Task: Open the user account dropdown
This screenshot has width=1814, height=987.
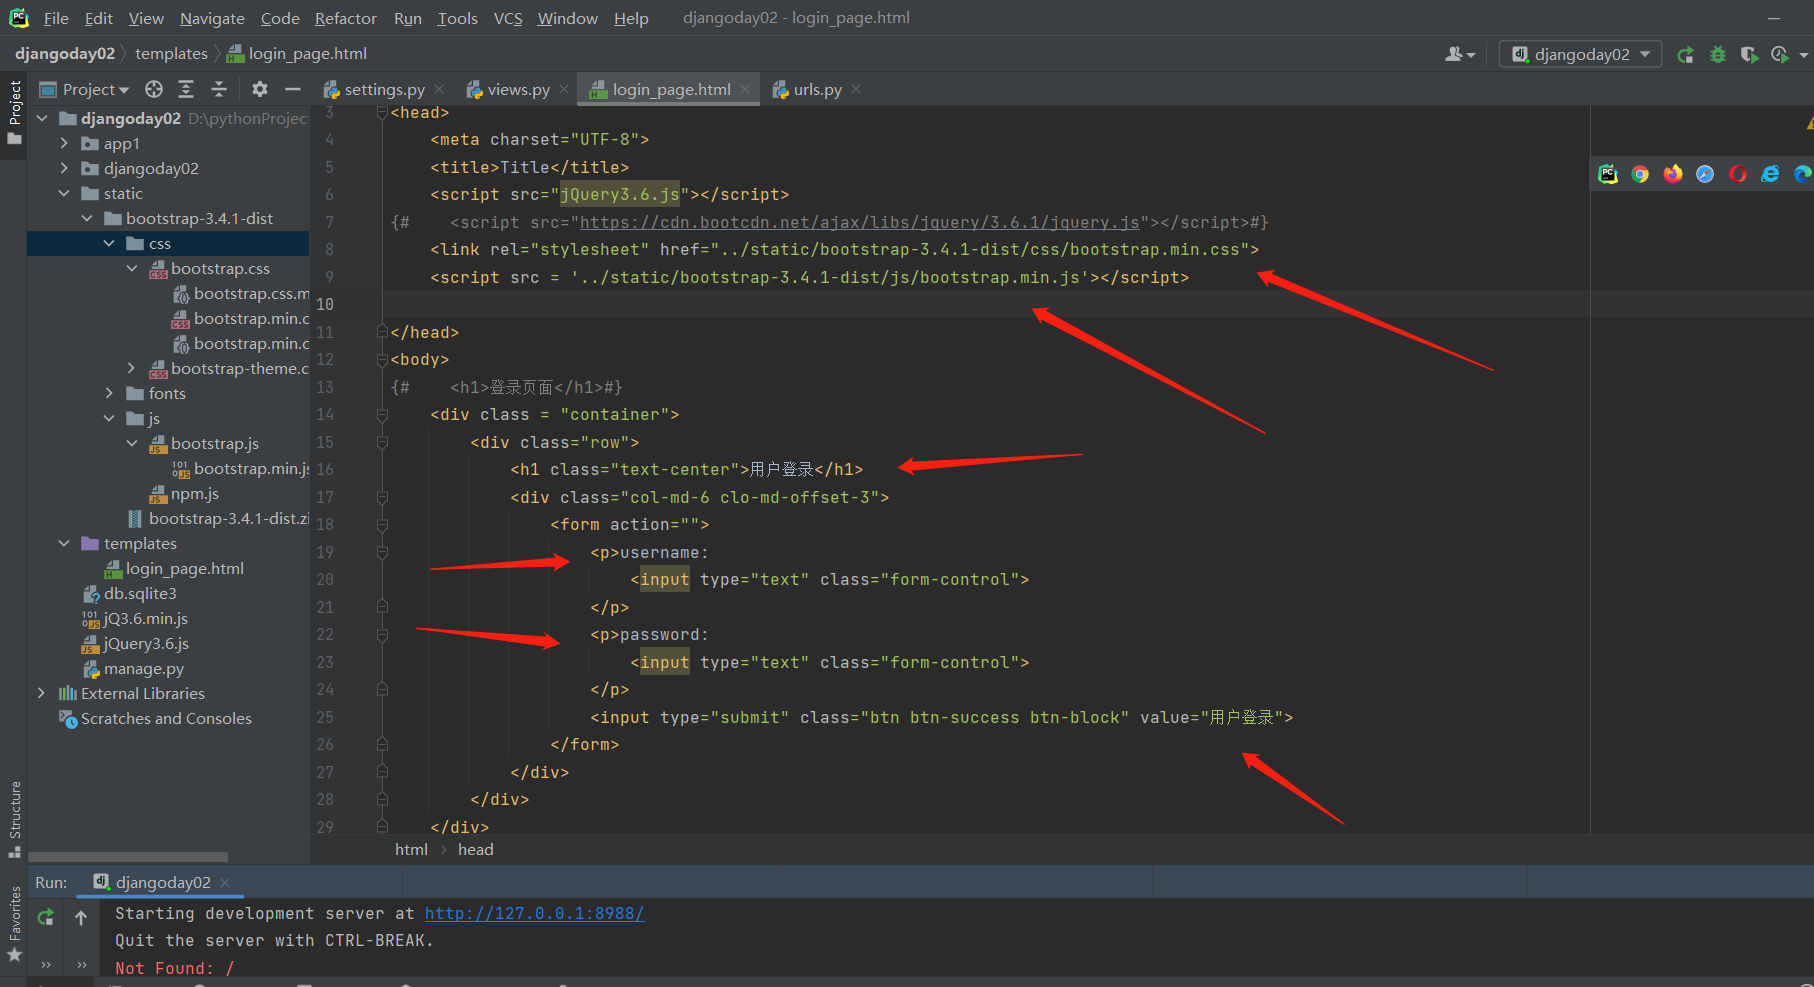Action: click(x=1460, y=54)
